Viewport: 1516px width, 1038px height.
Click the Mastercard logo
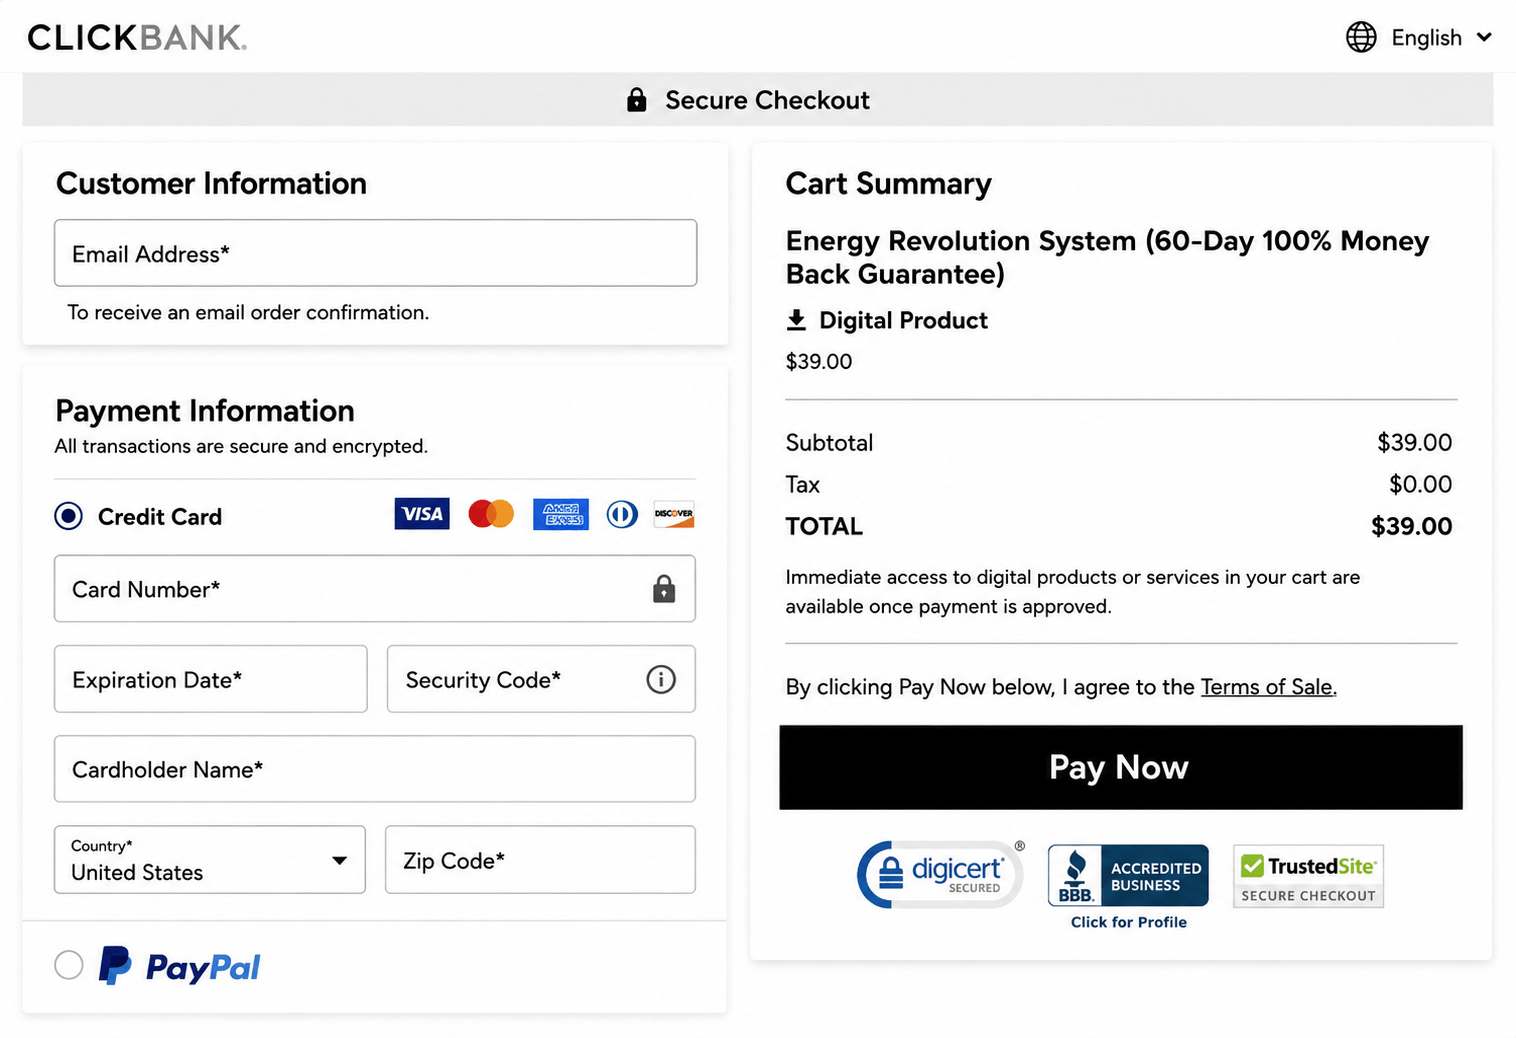[491, 514]
